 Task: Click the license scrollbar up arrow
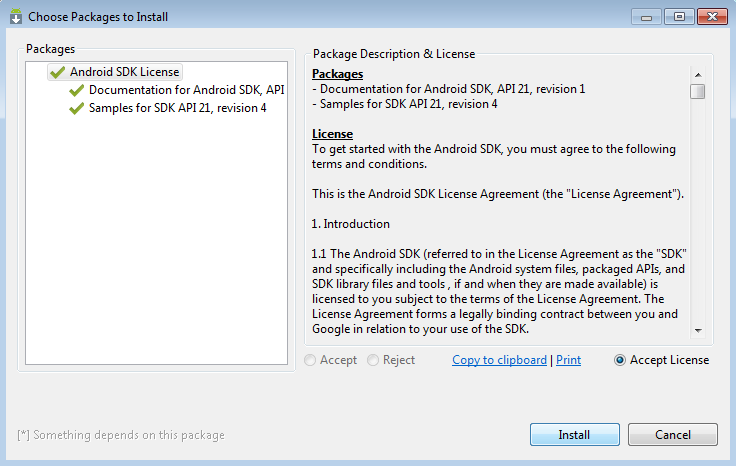click(x=698, y=75)
